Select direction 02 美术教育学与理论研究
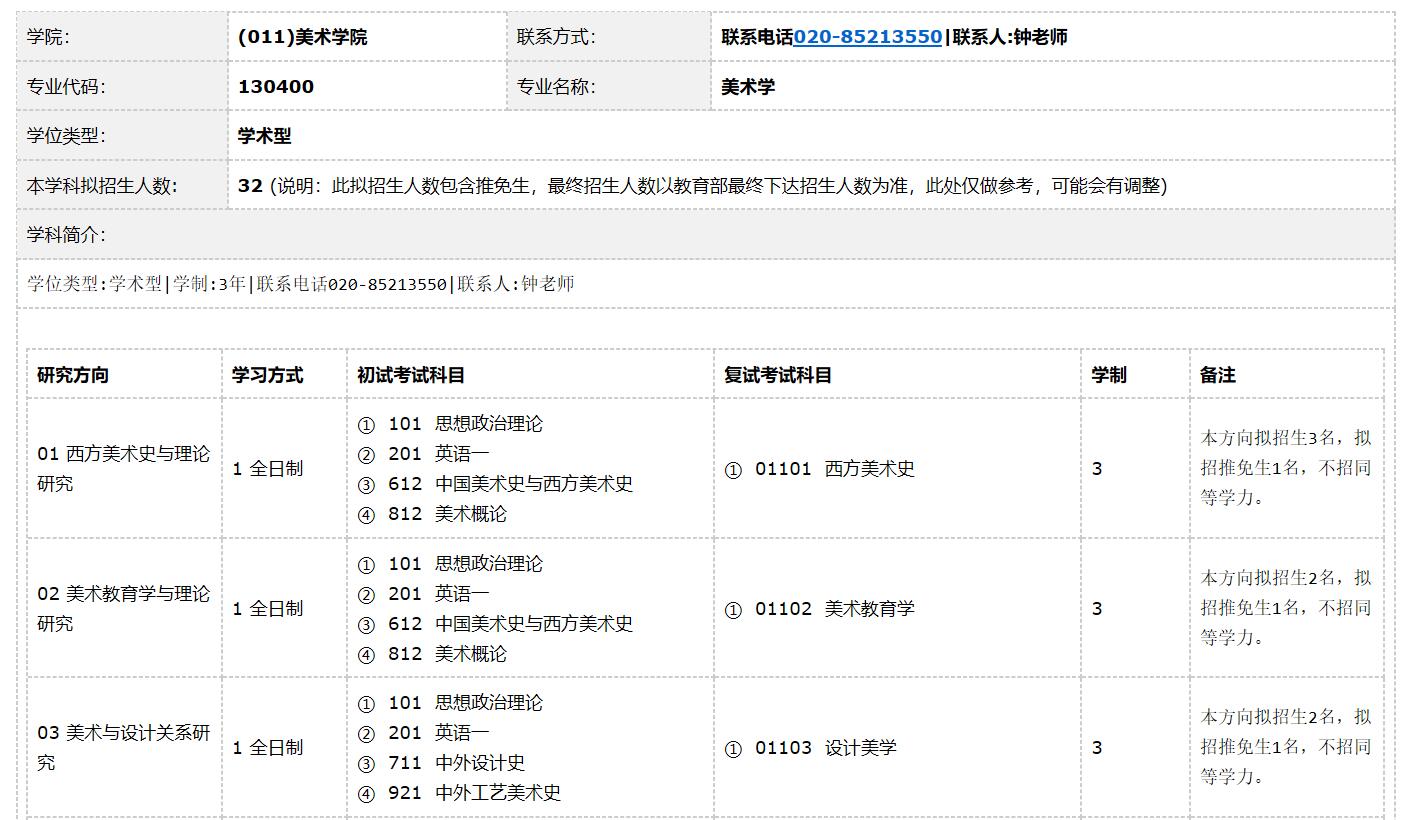 (123, 608)
